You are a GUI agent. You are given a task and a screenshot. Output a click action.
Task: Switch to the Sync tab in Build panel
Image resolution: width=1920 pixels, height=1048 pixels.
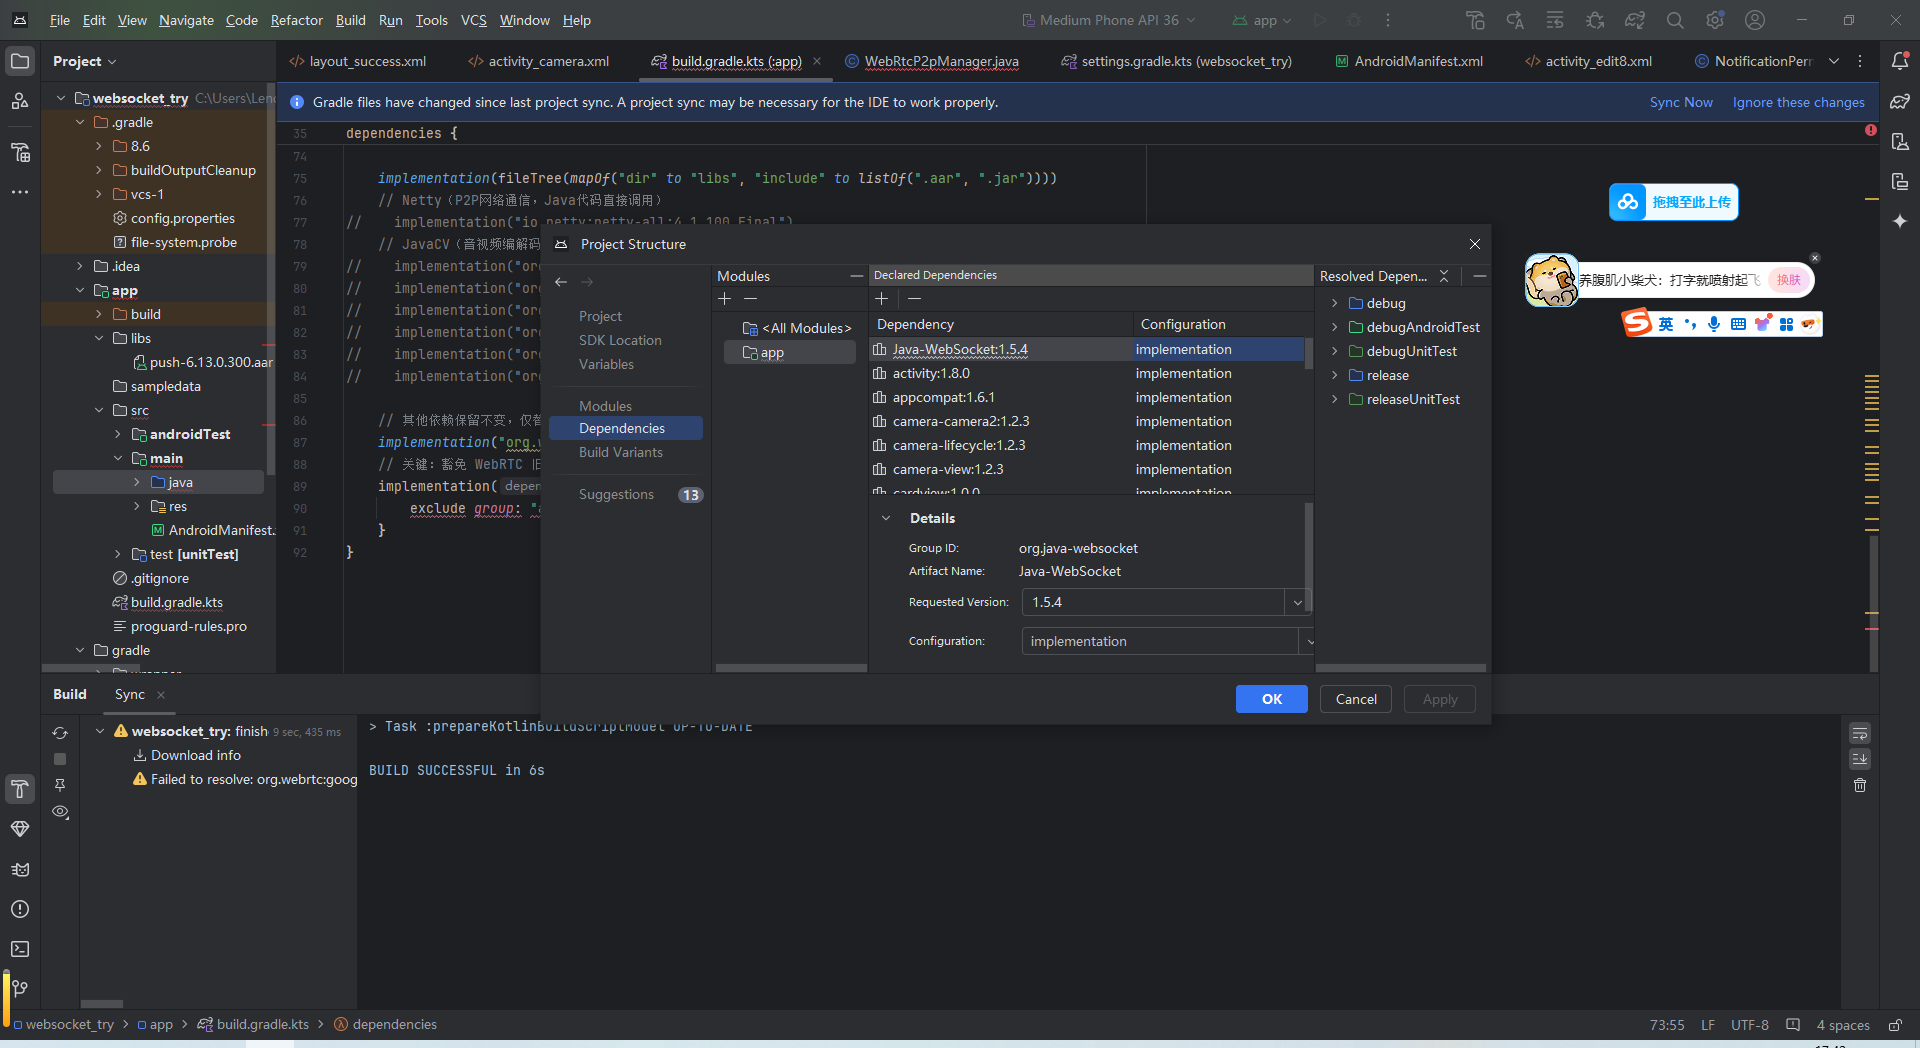pyautogui.click(x=130, y=694)
